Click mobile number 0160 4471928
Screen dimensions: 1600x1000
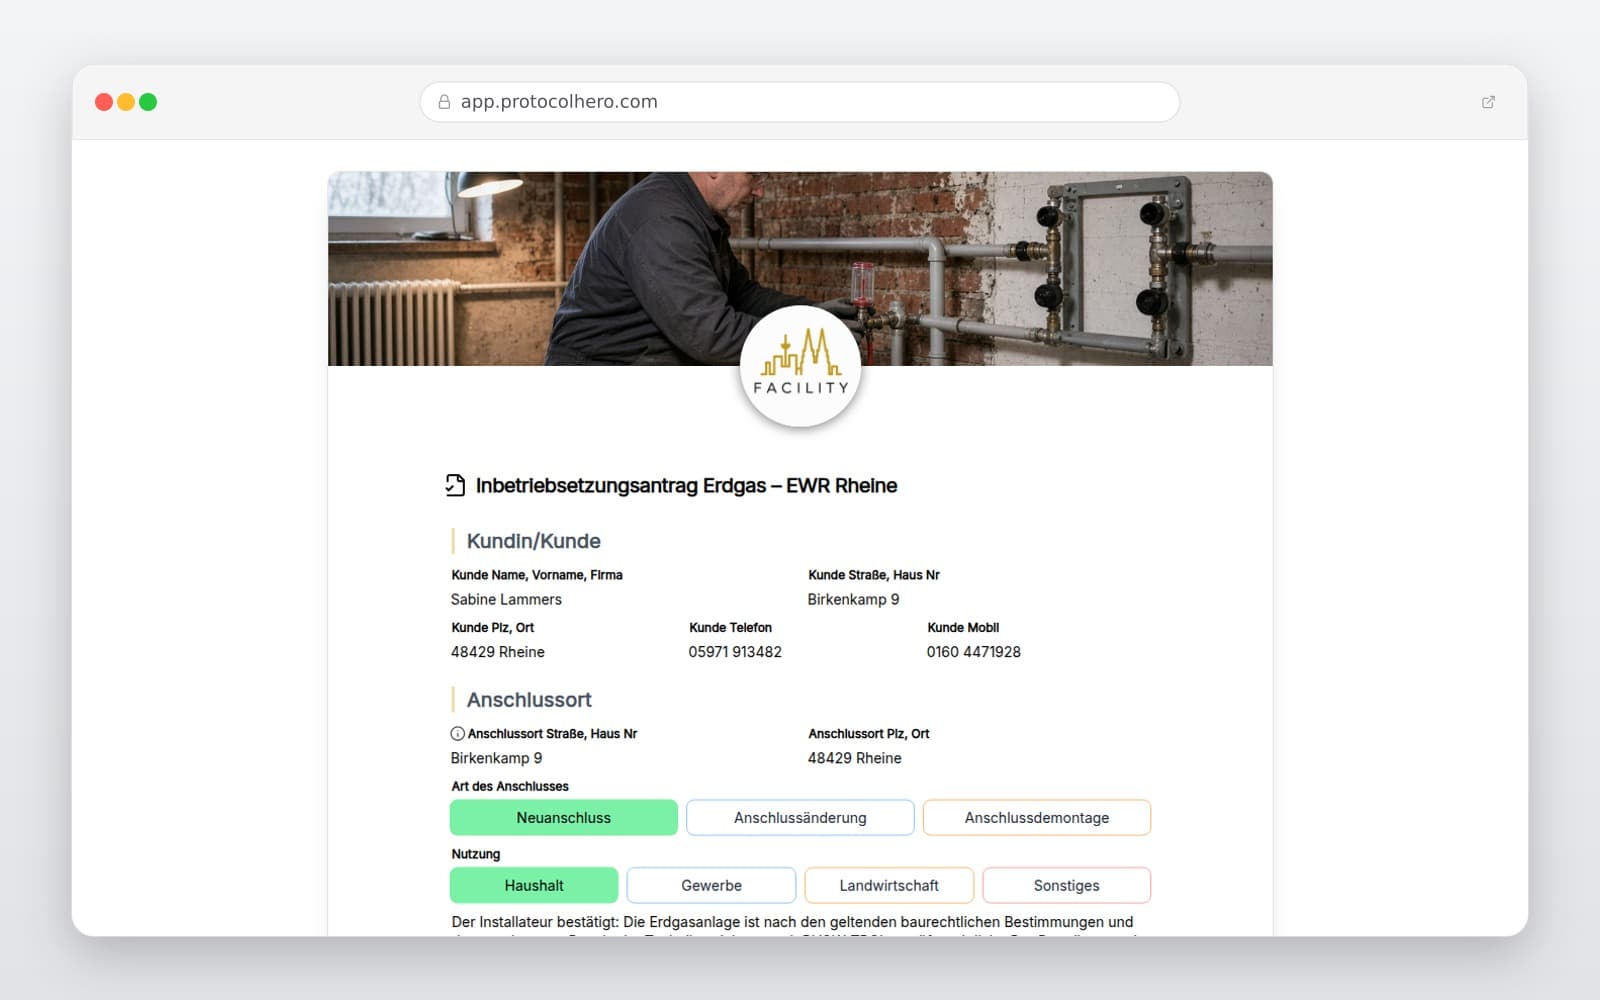(974, 652)
